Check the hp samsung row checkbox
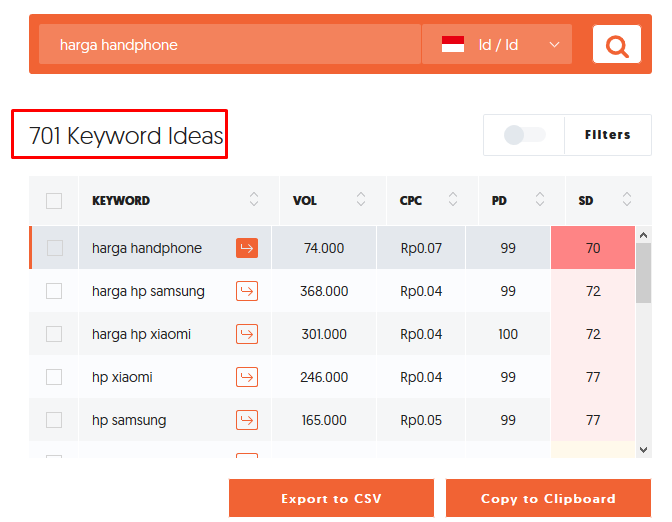 pyautogui.click(x=54, y=420)
